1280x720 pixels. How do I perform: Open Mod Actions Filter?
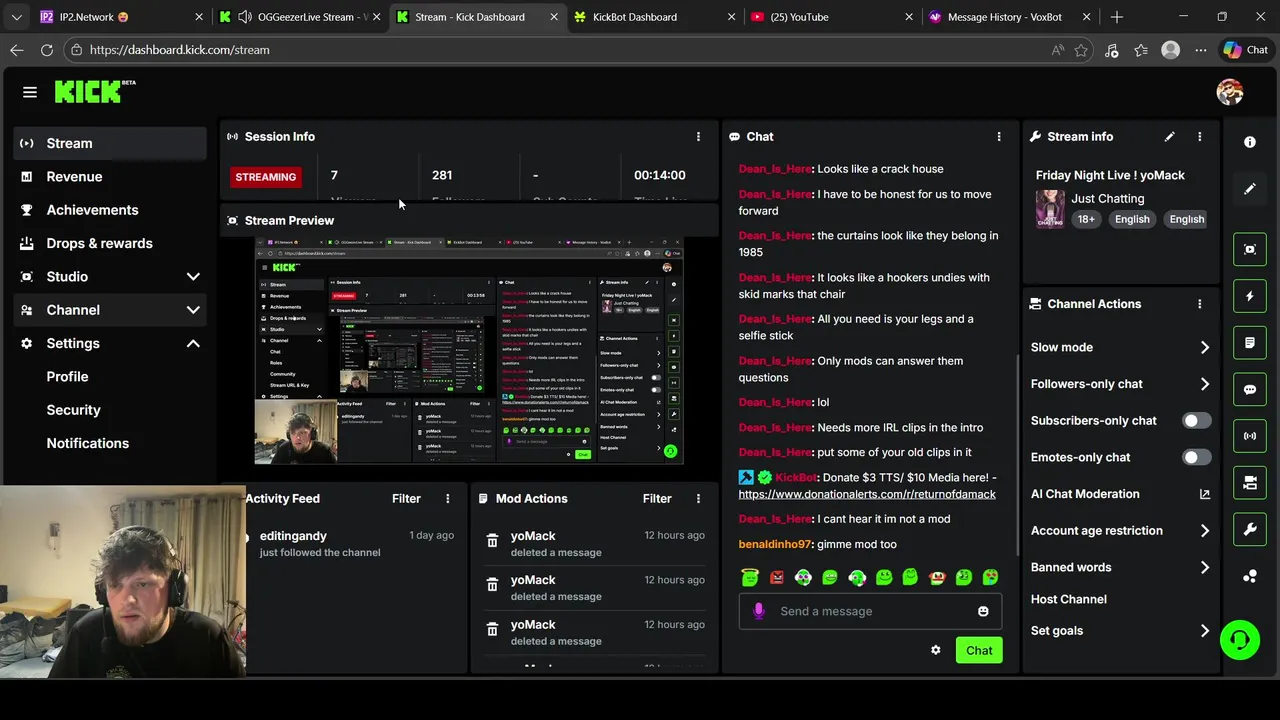point(657,498)
